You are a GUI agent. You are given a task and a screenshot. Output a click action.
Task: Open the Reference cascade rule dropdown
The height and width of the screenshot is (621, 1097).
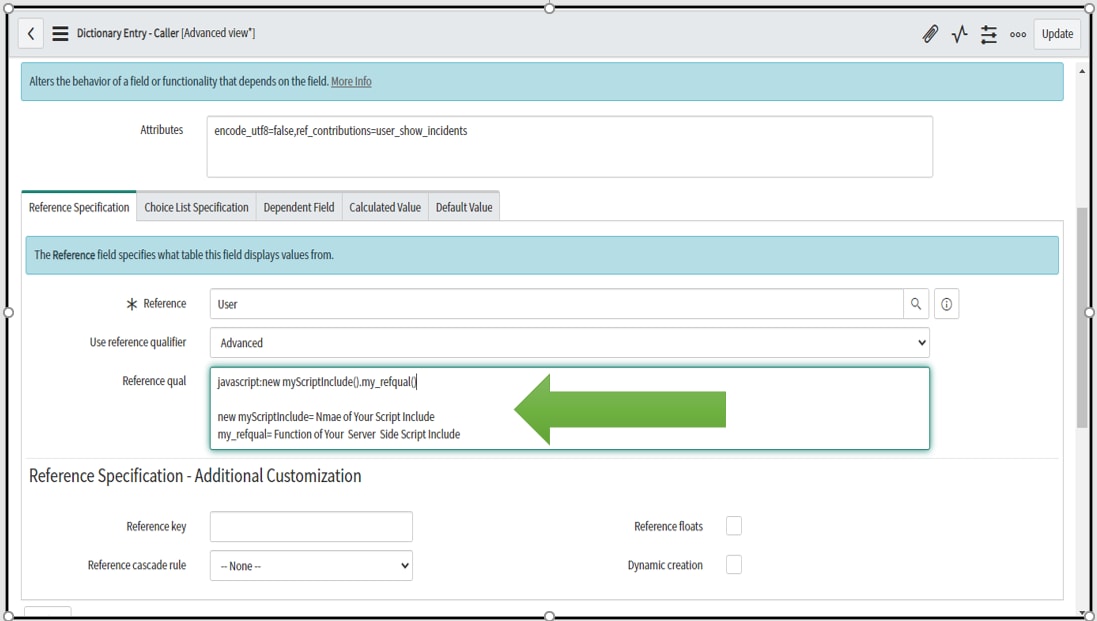click(x=310, y=565)
